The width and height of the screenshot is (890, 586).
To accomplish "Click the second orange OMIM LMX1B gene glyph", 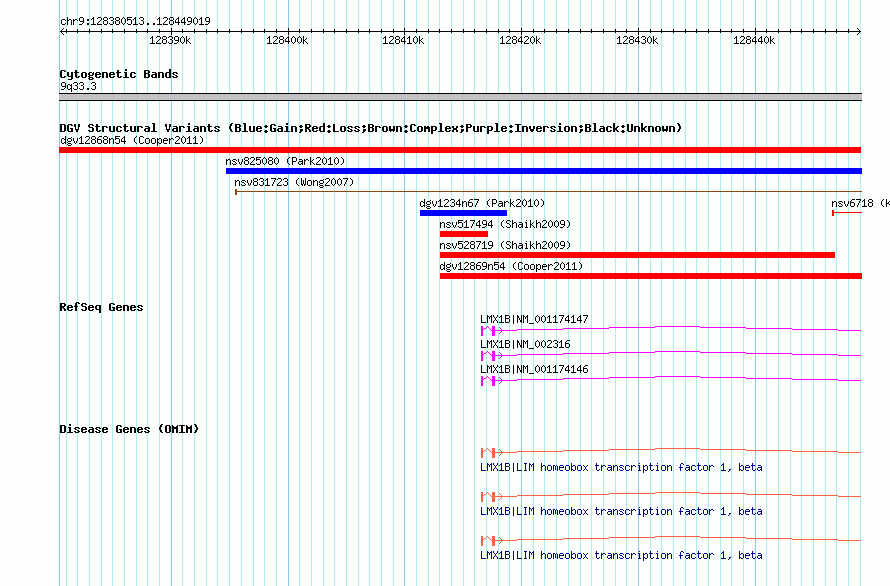I will (671, 496).
